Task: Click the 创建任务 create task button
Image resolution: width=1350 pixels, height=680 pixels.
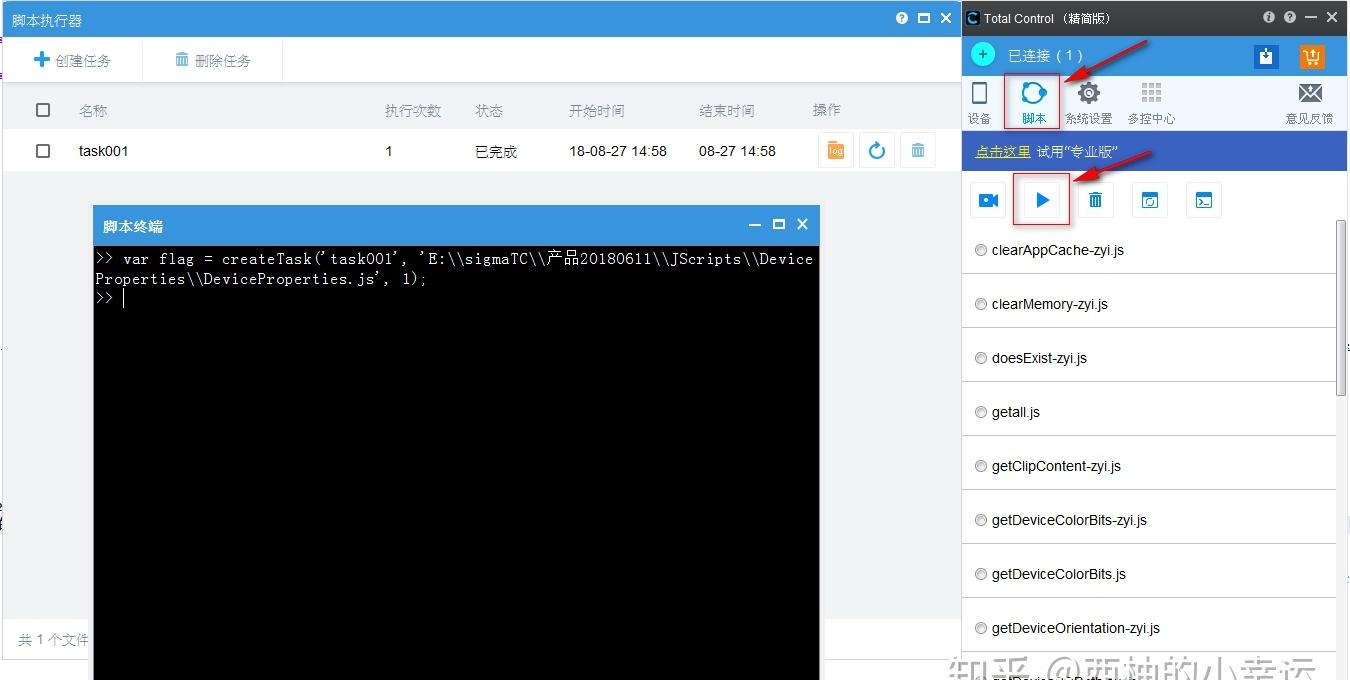Action: pyautogui.click(x=72, y=60)
